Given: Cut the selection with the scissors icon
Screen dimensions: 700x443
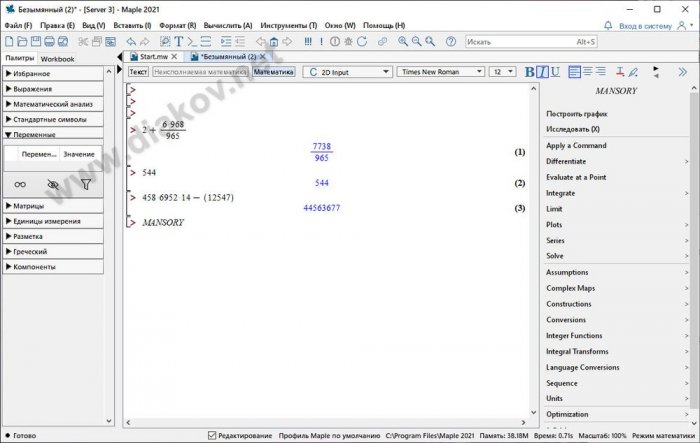Looking at the screenshot, I should pos(83,42).
